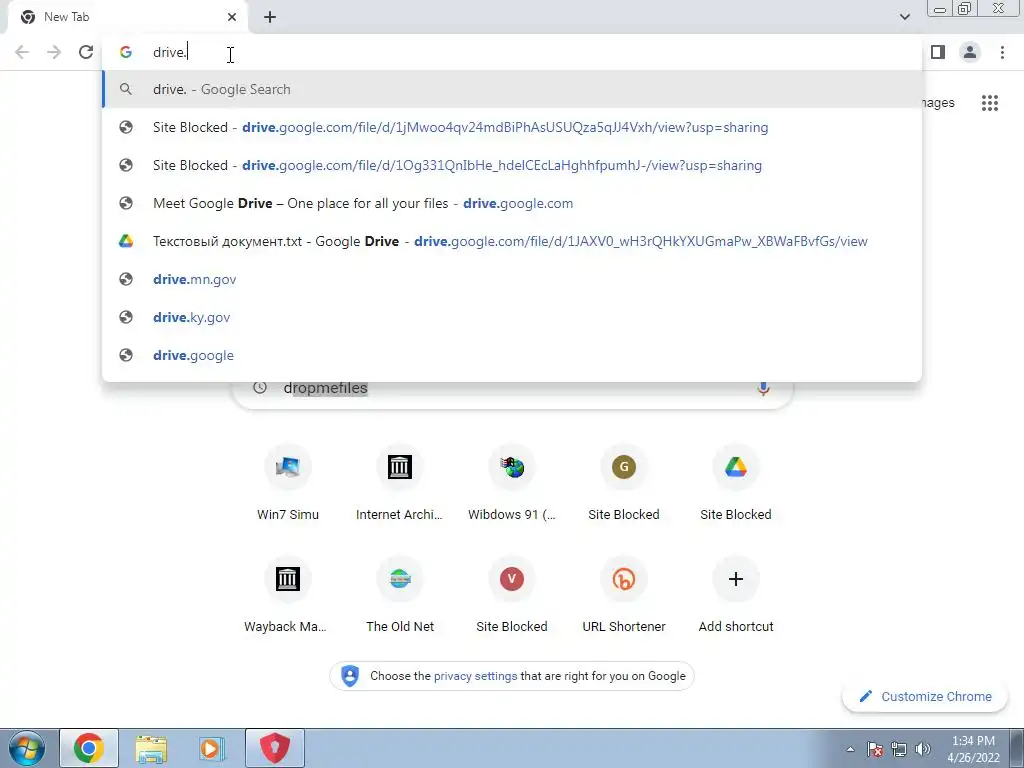1024x768 pixels.
Task: Open the media player taskbar icon
Action: pyautogui.click(x=212, y=748)
